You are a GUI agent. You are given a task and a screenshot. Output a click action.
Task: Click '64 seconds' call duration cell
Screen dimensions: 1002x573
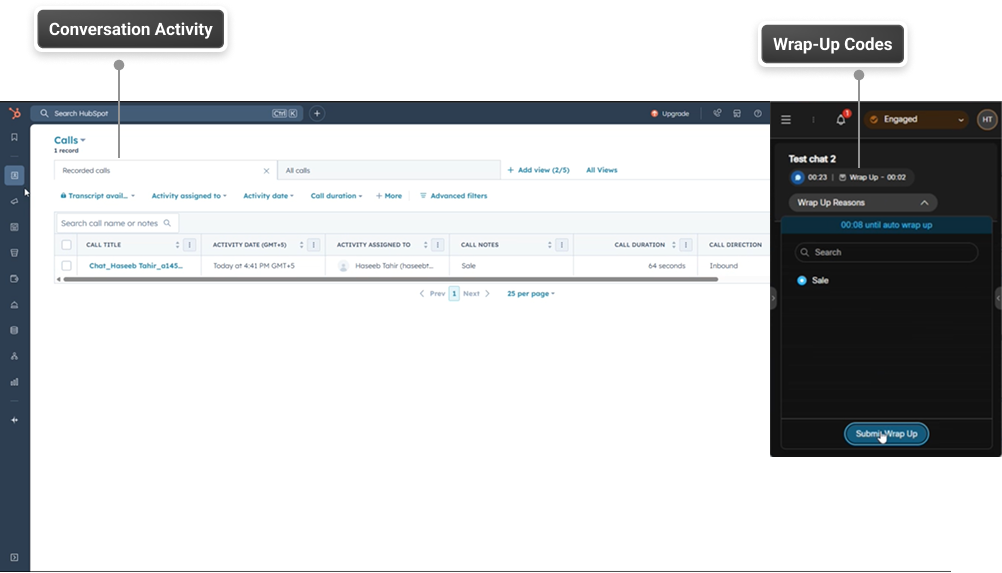coord(667,266)
